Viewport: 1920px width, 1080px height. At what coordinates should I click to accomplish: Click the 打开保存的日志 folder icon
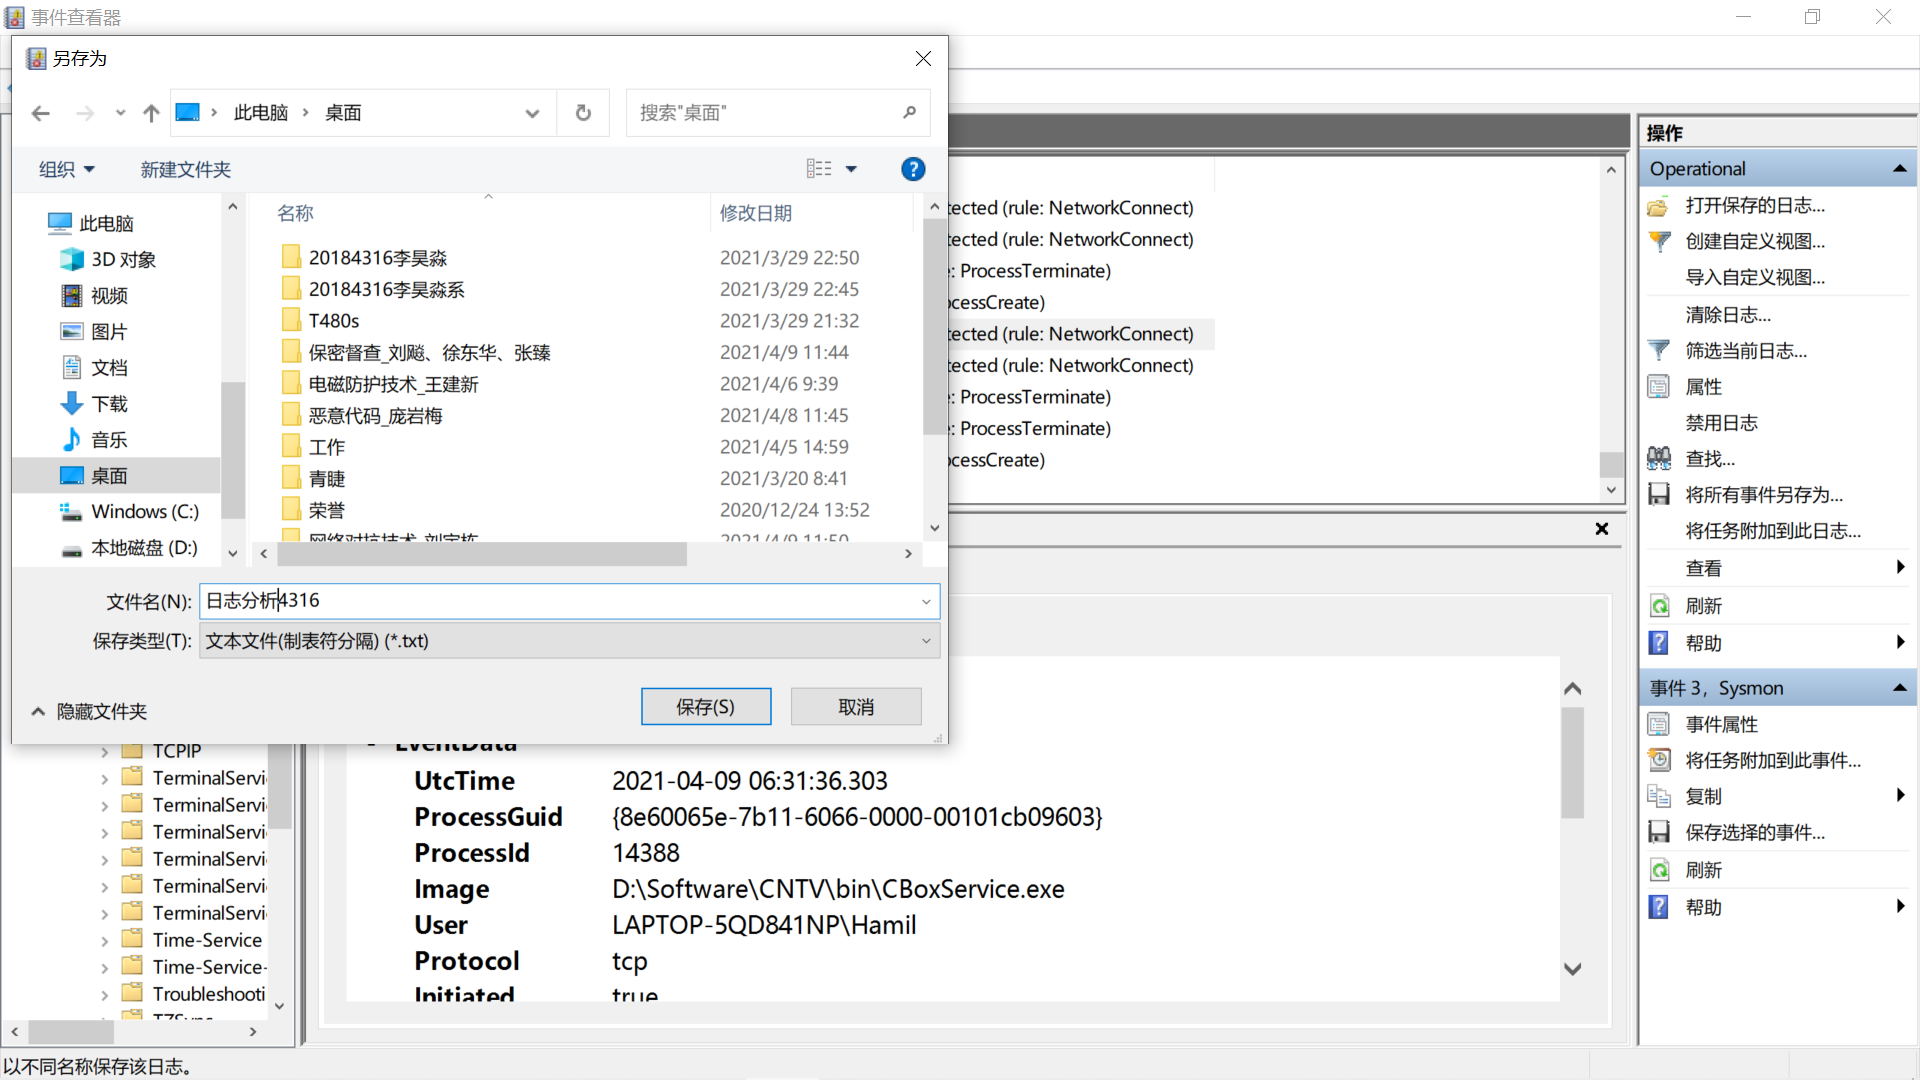click(1659, 206)
